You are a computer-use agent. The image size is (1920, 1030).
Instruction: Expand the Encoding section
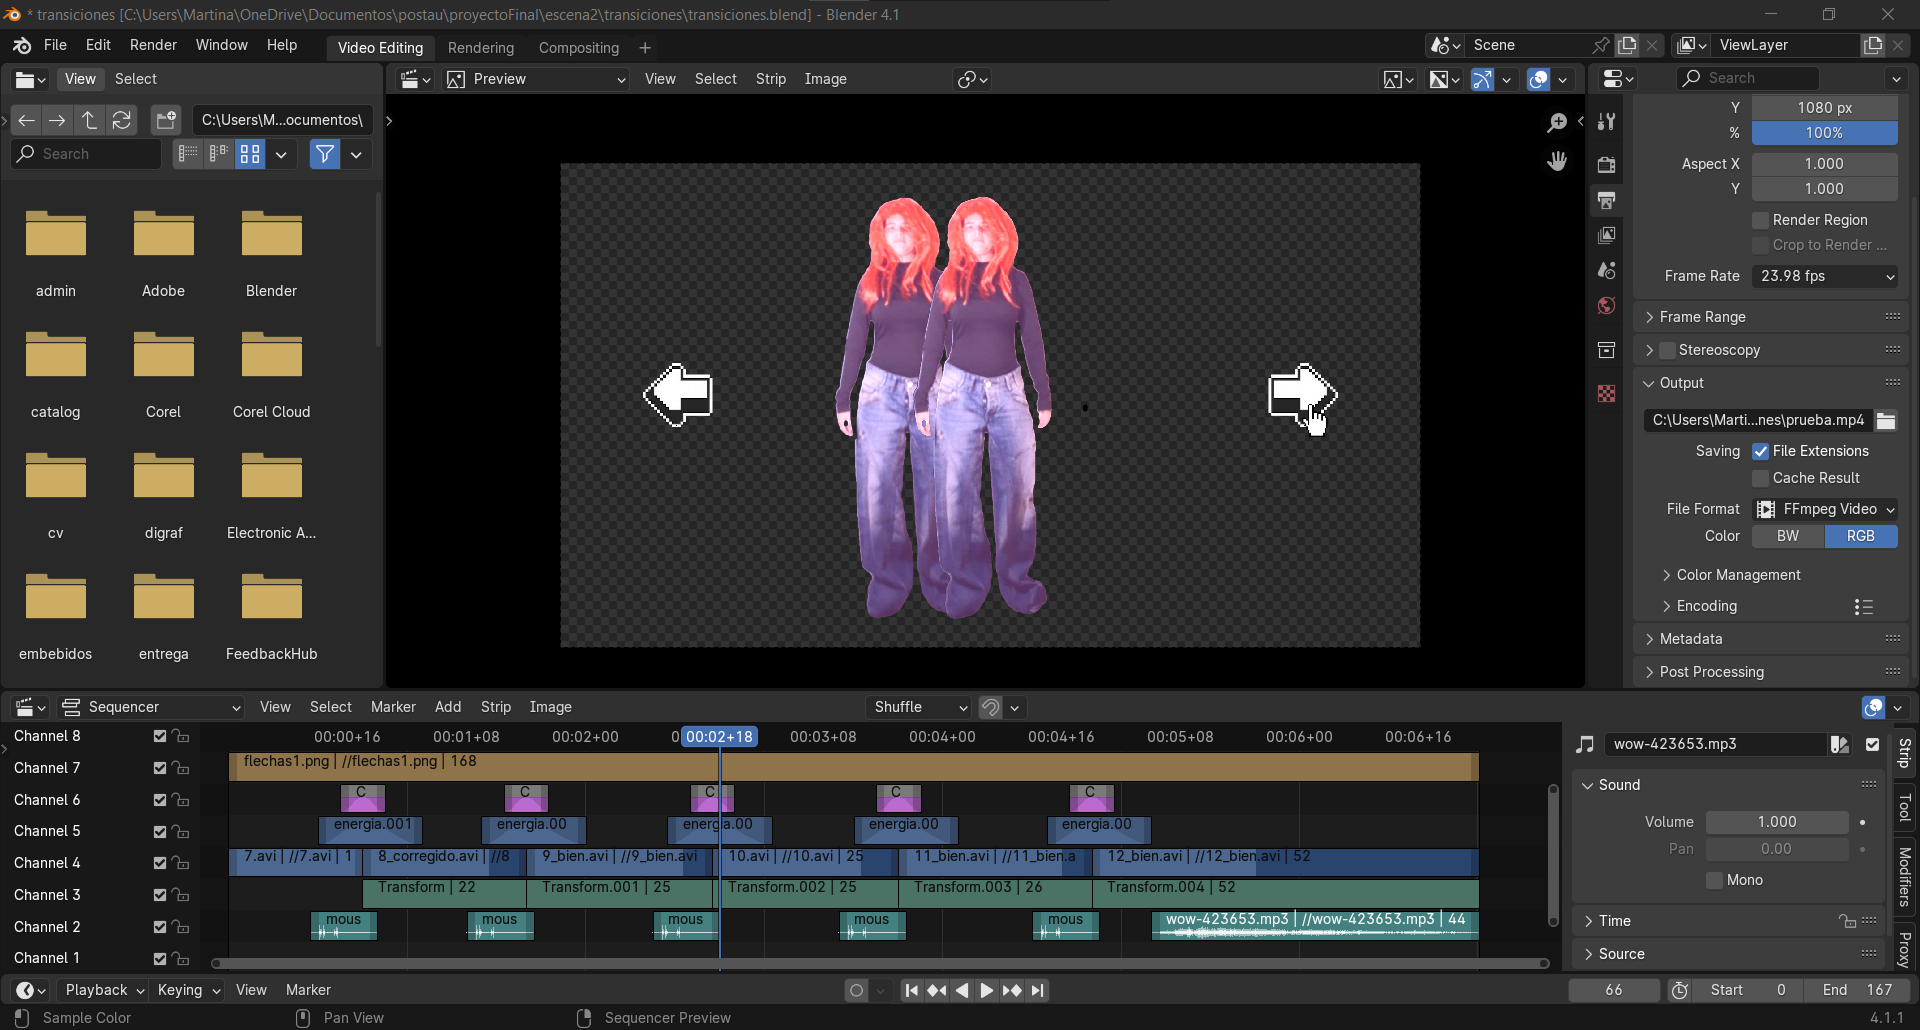tap(1706, 606)
